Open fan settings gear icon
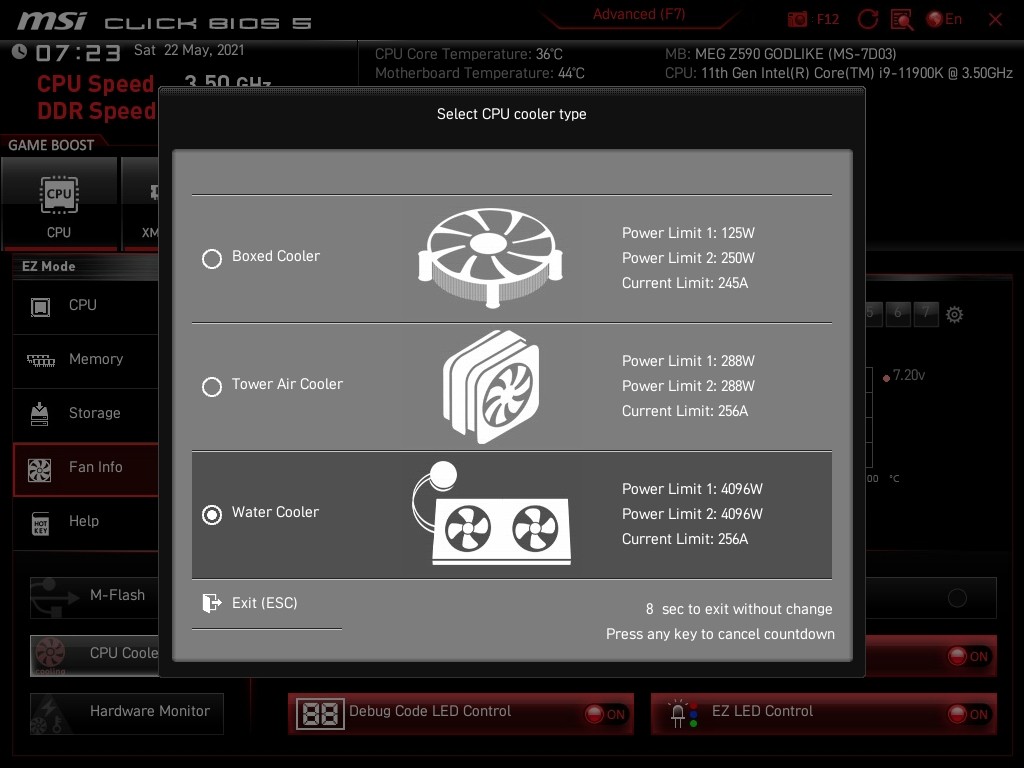Viewport: 1024px width, 768px height. pos(954,315)
